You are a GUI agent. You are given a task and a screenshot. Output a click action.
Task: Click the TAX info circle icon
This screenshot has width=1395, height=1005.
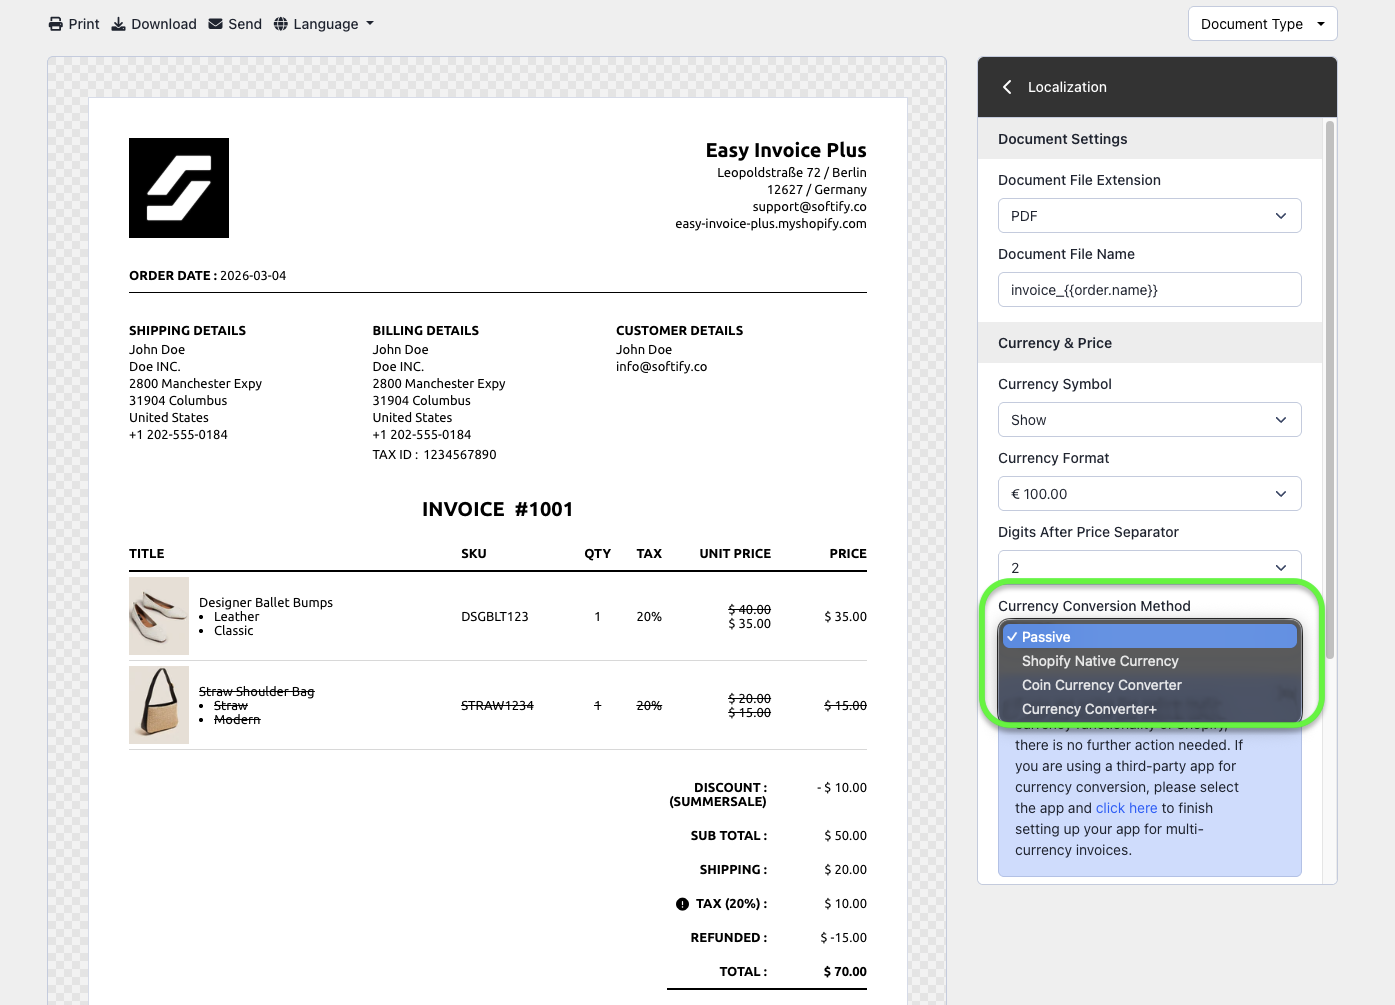click(682, 904)
